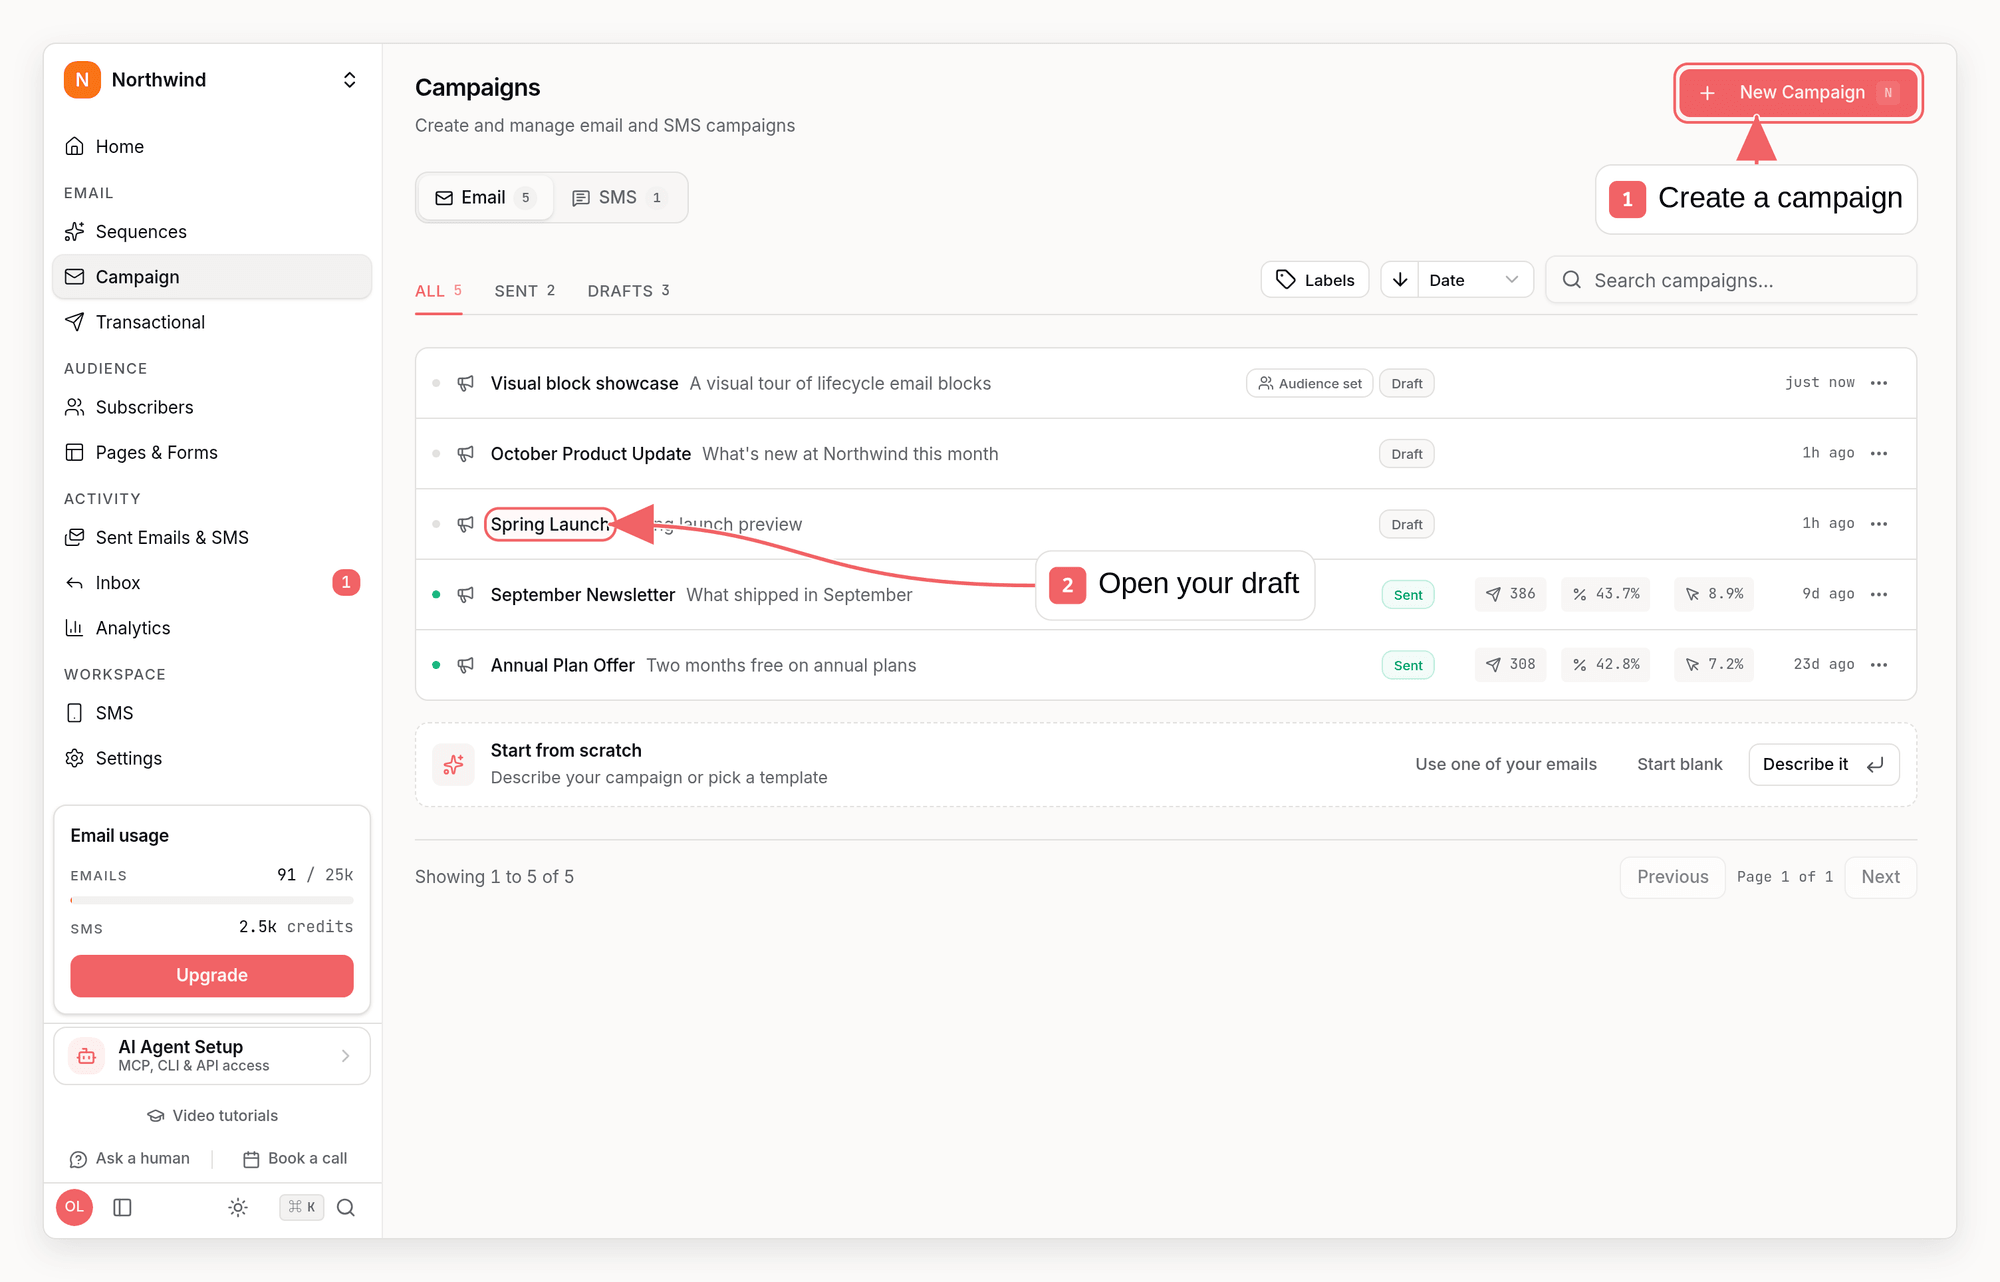Open more options for Spring Launch row
The width and height of the screenshot is (2000, 1282).
[x=1880, y=524]
